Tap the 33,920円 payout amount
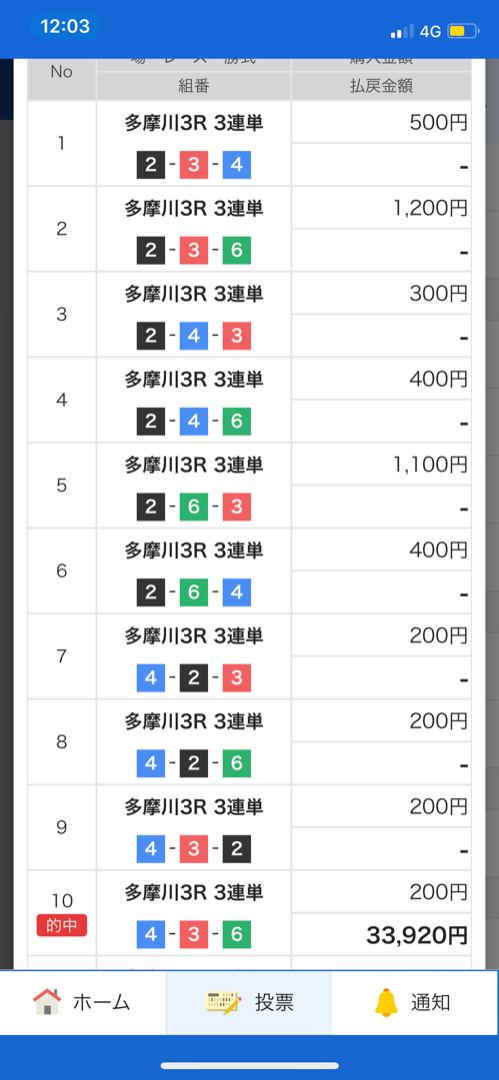Screen dimensions: 499x1080 [x=417, y=935]
